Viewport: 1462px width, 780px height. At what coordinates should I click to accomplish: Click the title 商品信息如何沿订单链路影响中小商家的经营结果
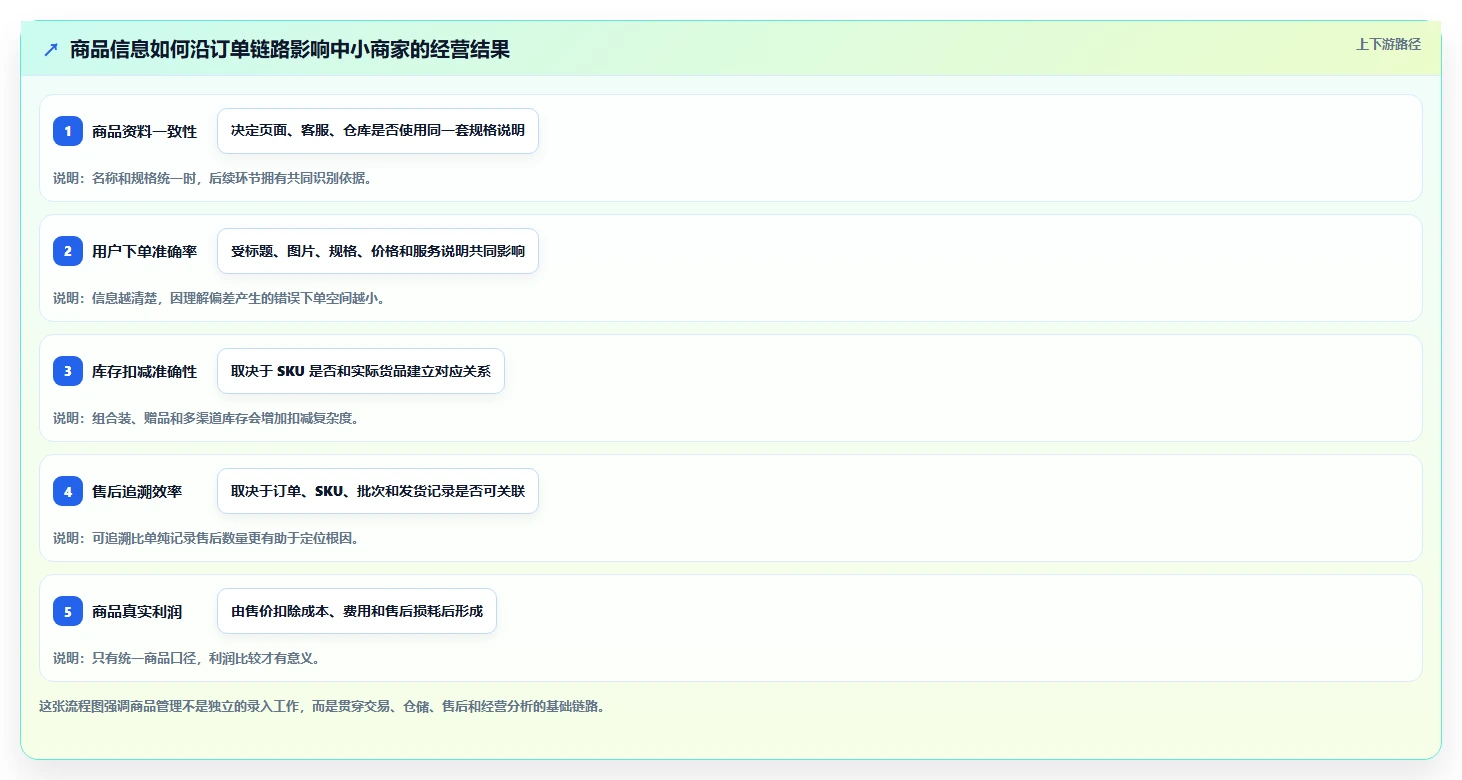[x=290, y=49]
